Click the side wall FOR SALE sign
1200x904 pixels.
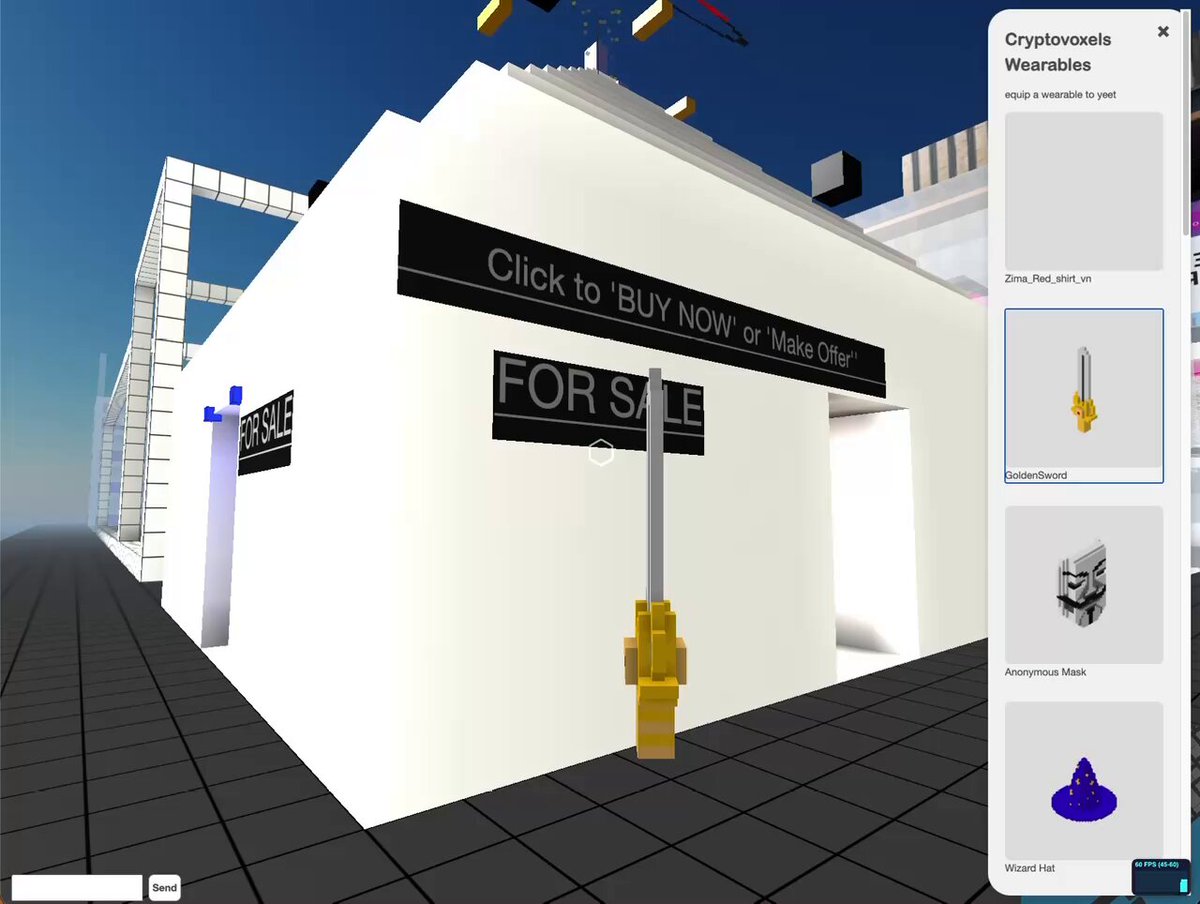pyautogui.click(x=265, y=433)
